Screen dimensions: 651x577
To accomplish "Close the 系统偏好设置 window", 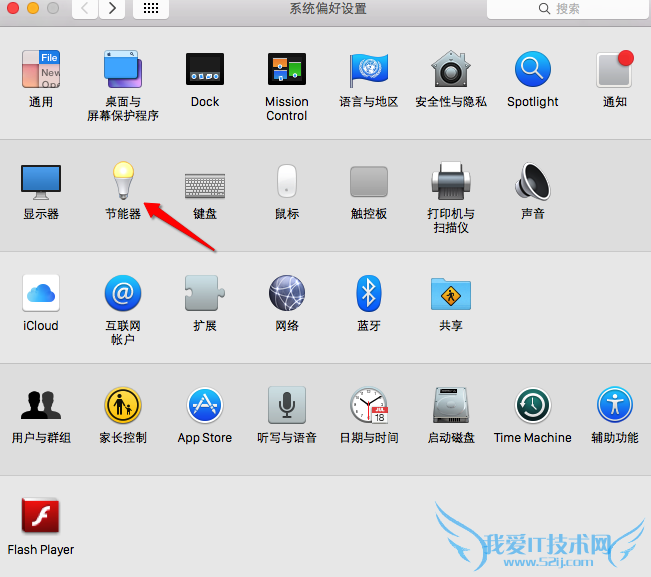I will [13, 8].
